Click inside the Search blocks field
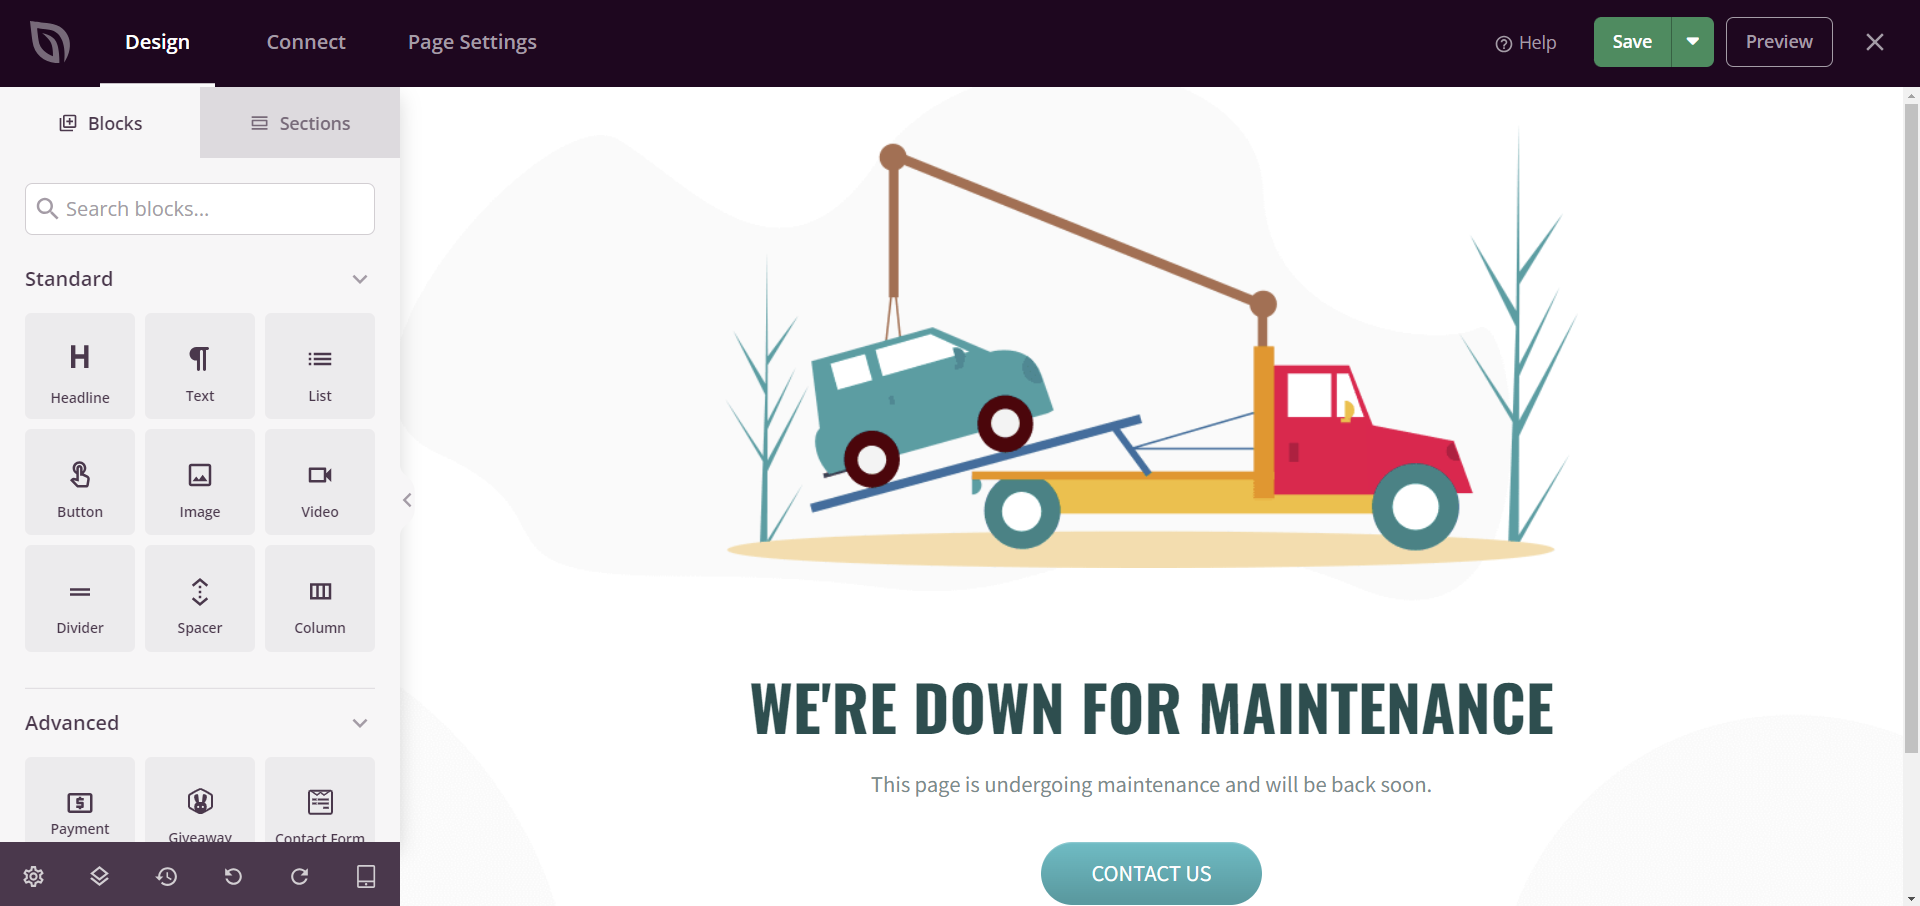This screenshot has width=1920, height=906. 199,209
